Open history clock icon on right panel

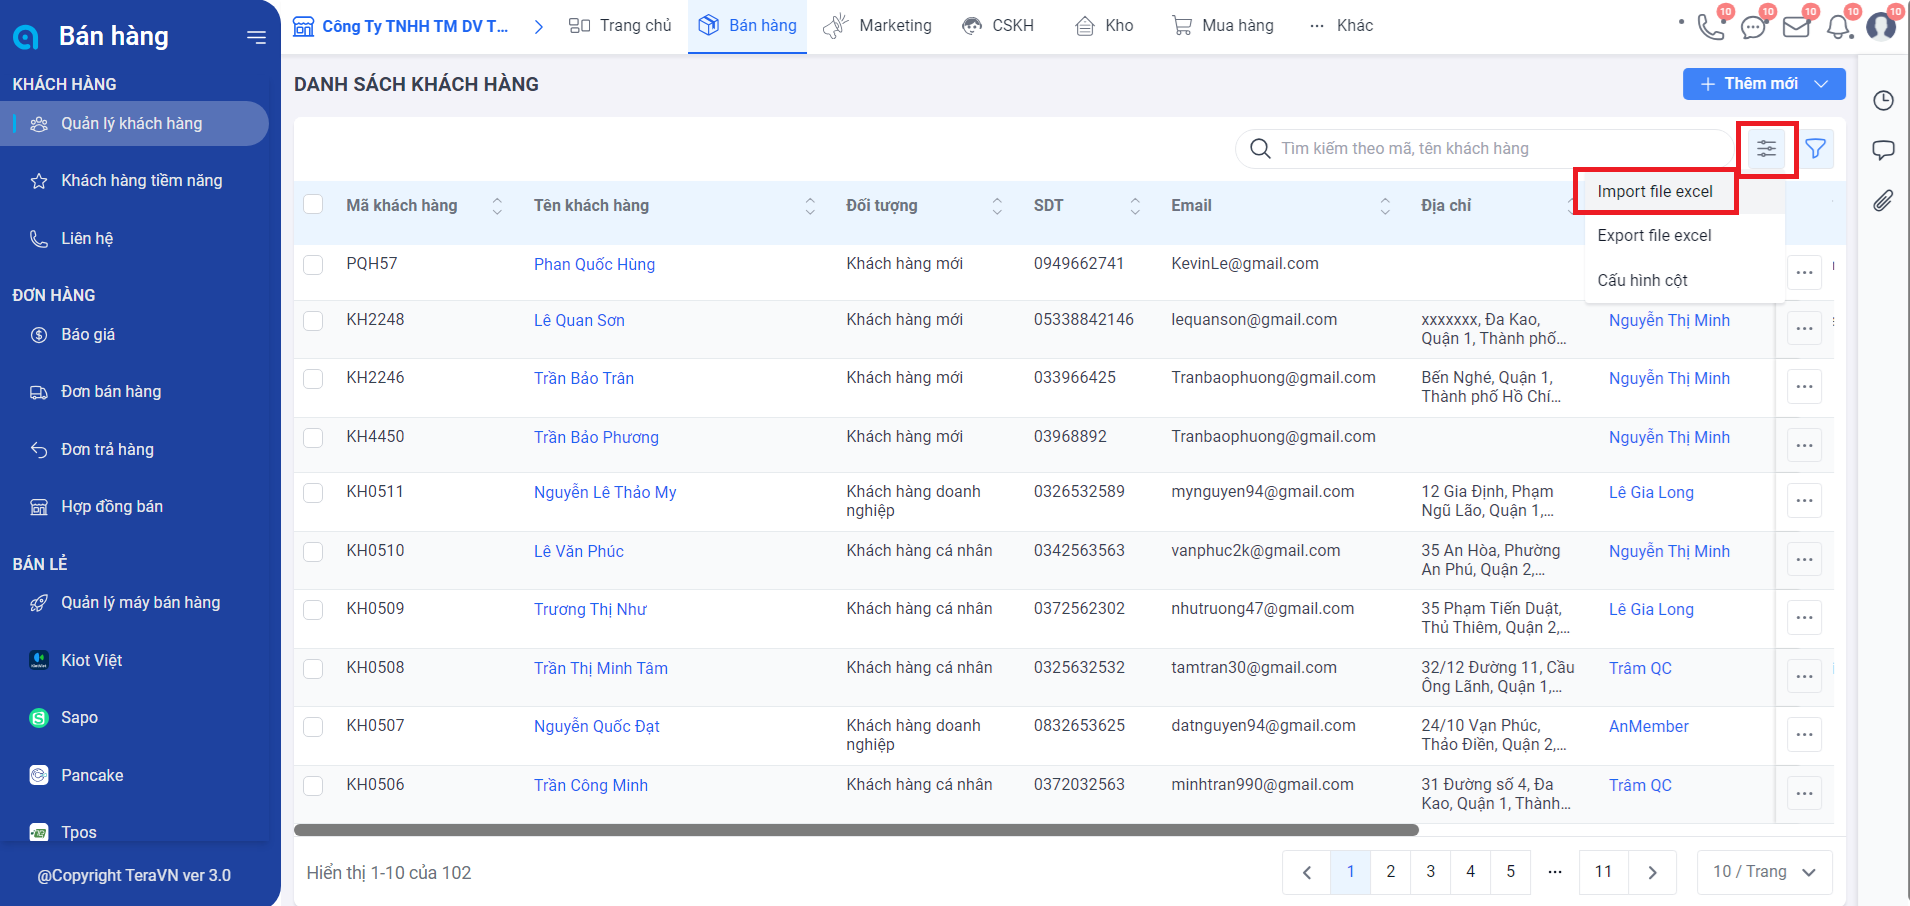(1883, 100)
